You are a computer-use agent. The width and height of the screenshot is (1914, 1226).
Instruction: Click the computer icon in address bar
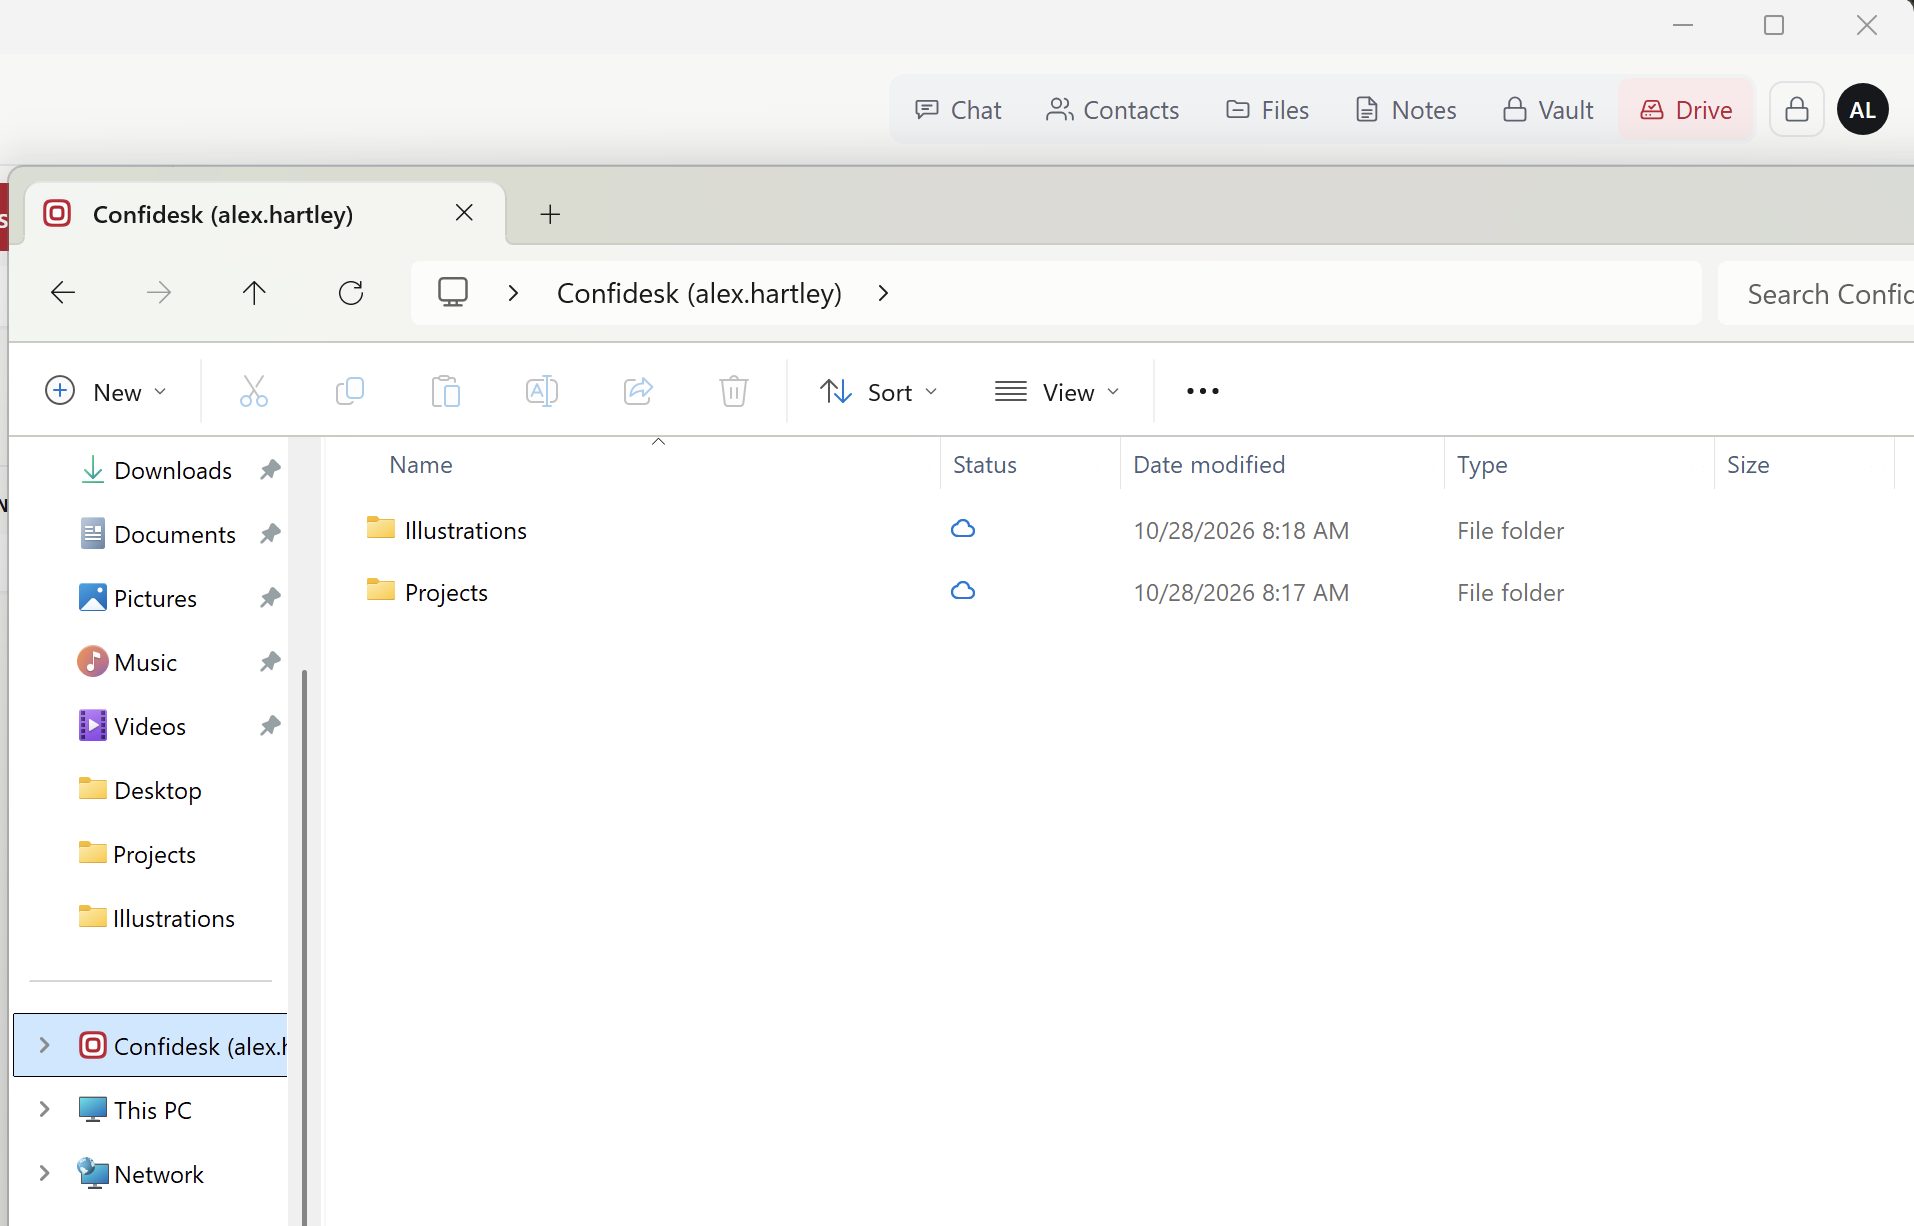click(x=453, y=293)
